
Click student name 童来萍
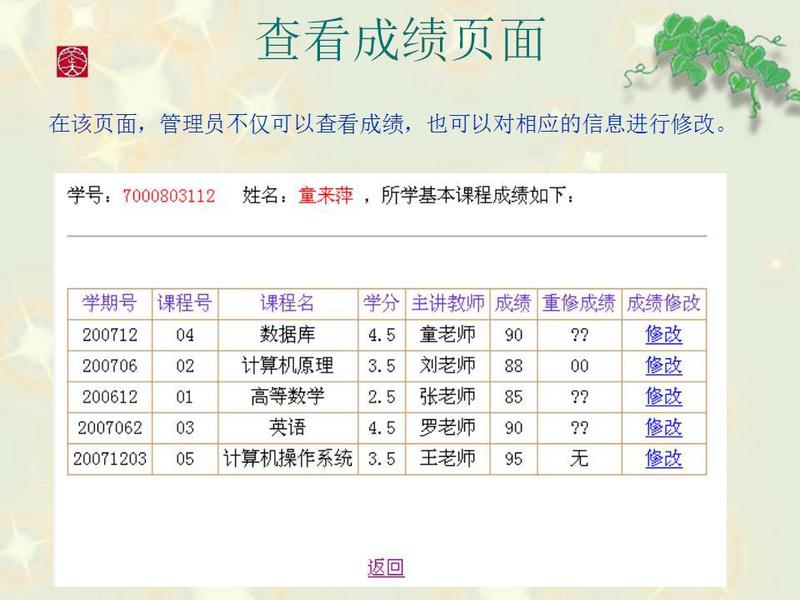(326, 195)
